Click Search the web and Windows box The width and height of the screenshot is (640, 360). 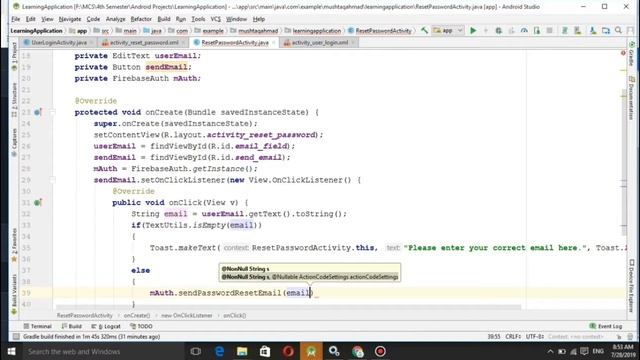click(x=103, y=351)
